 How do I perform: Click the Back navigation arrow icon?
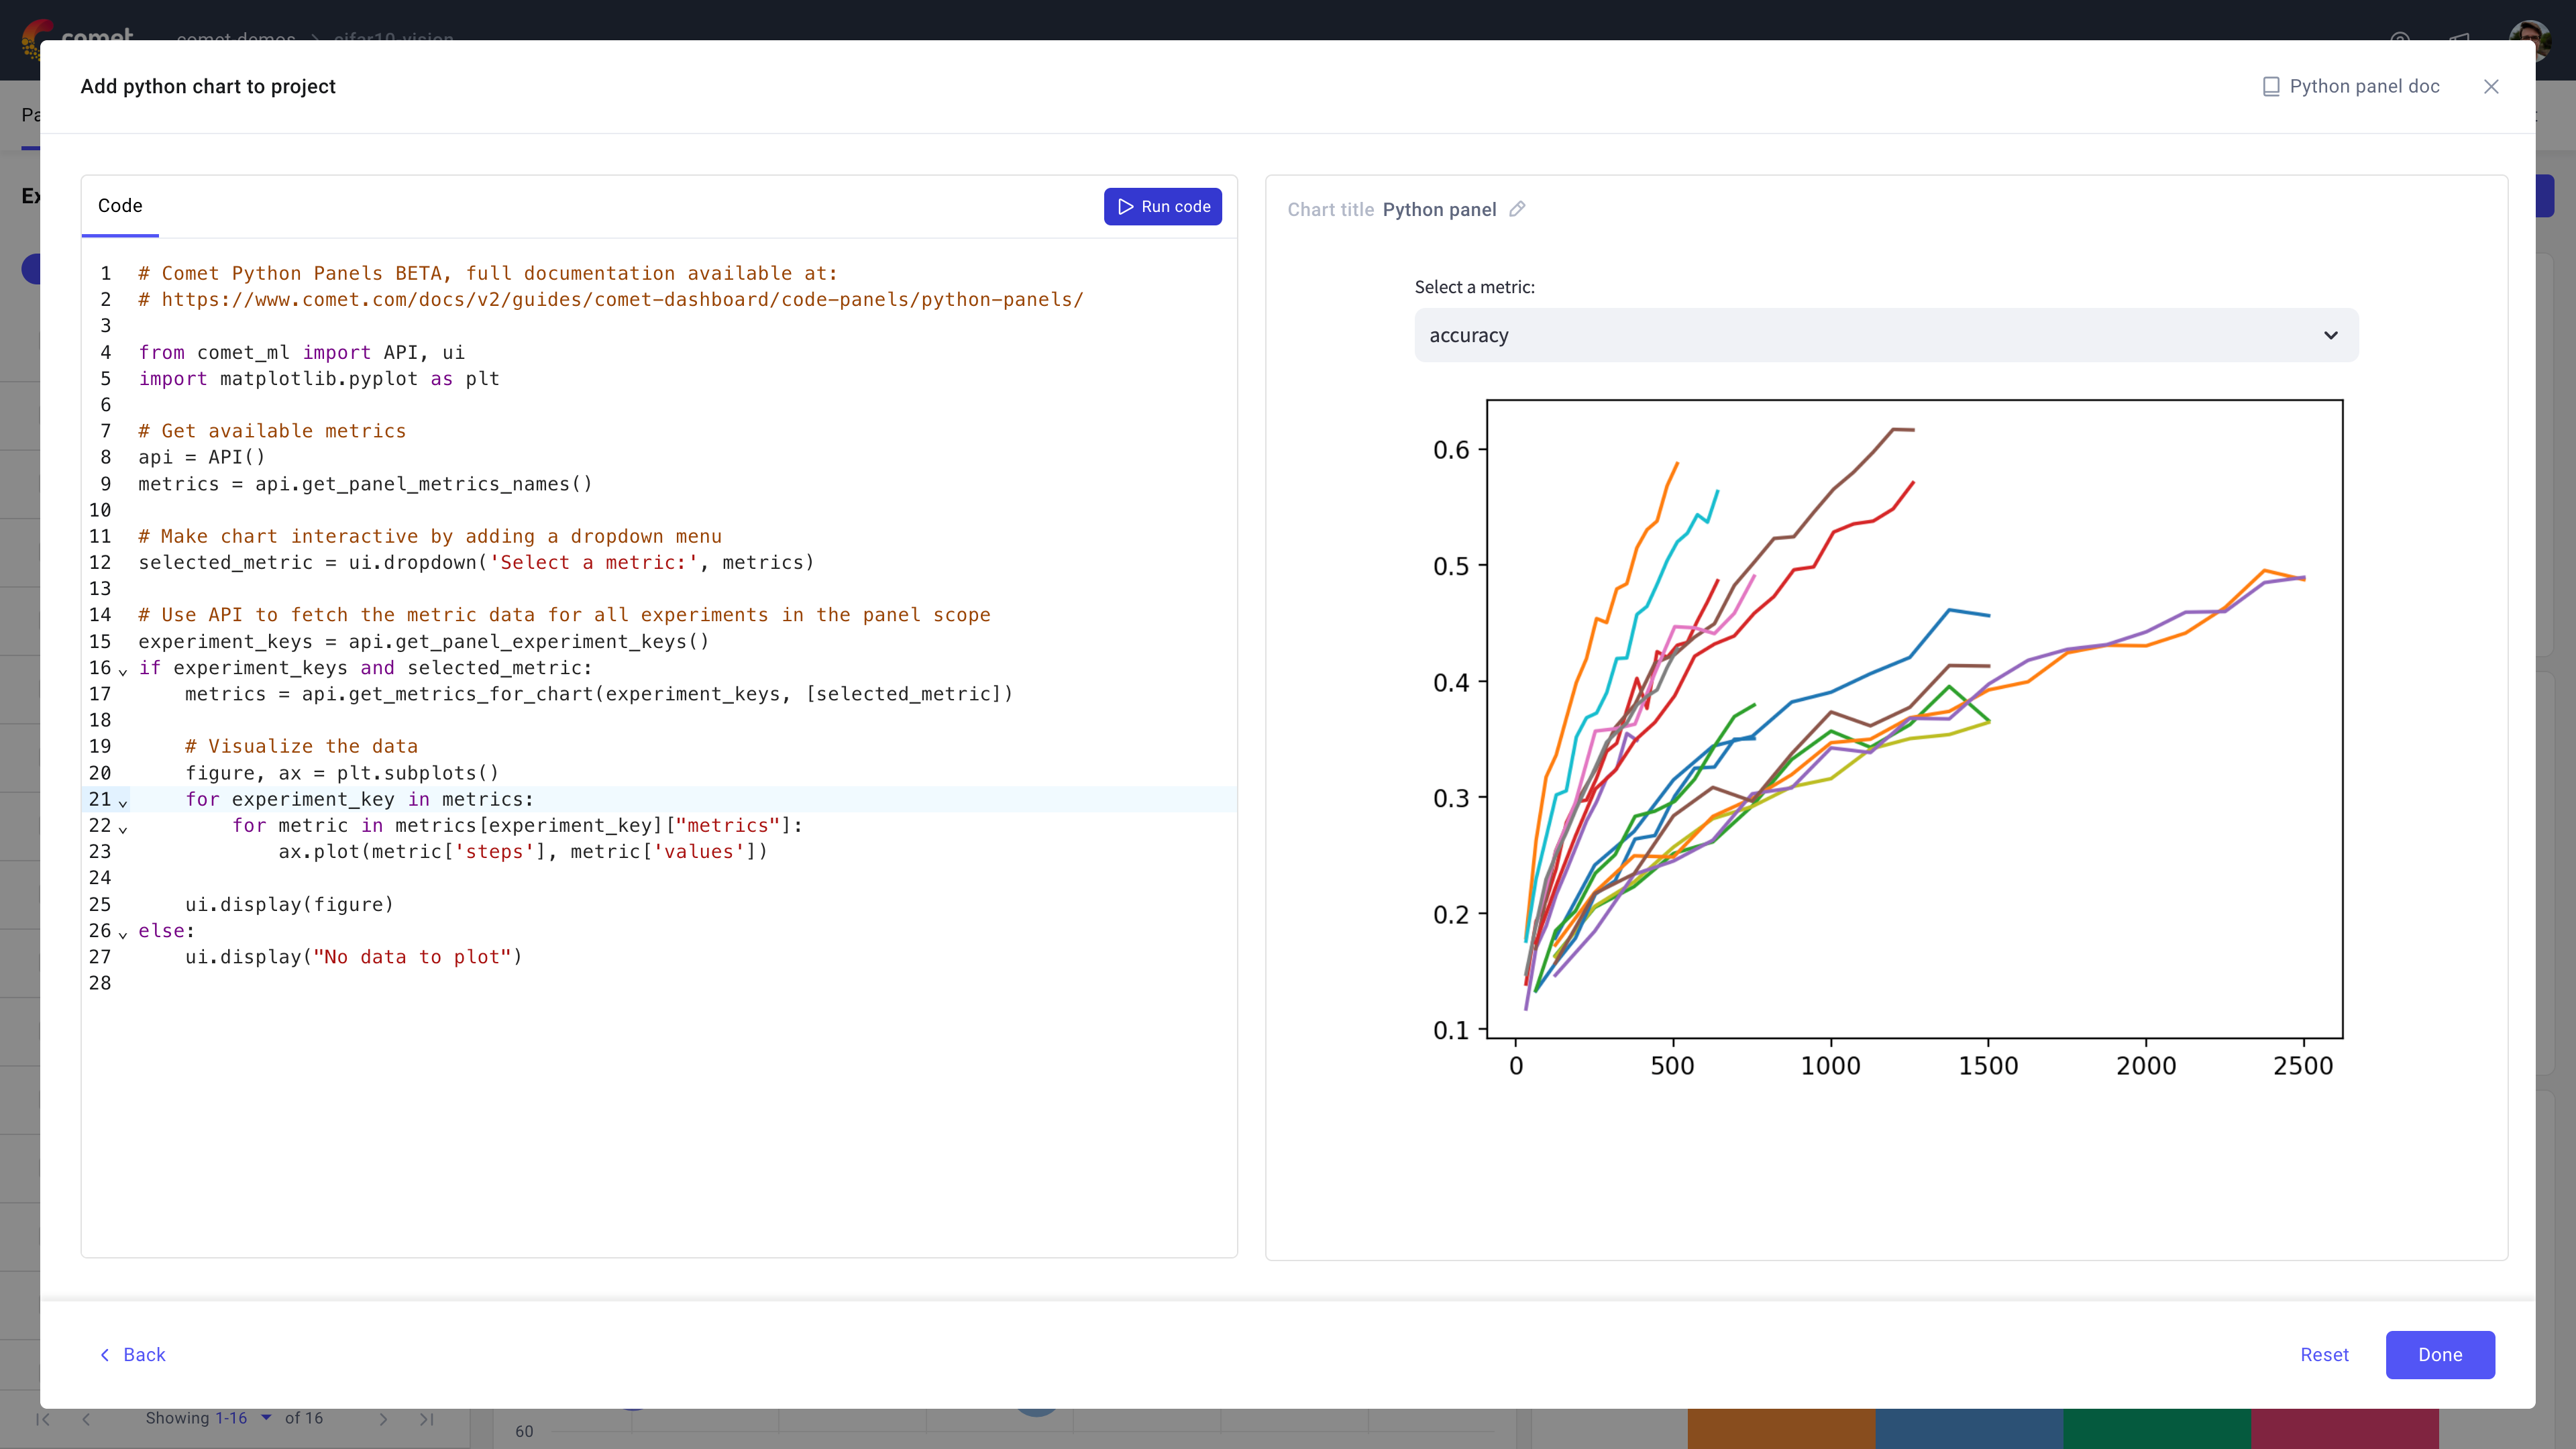(106, 1354)
